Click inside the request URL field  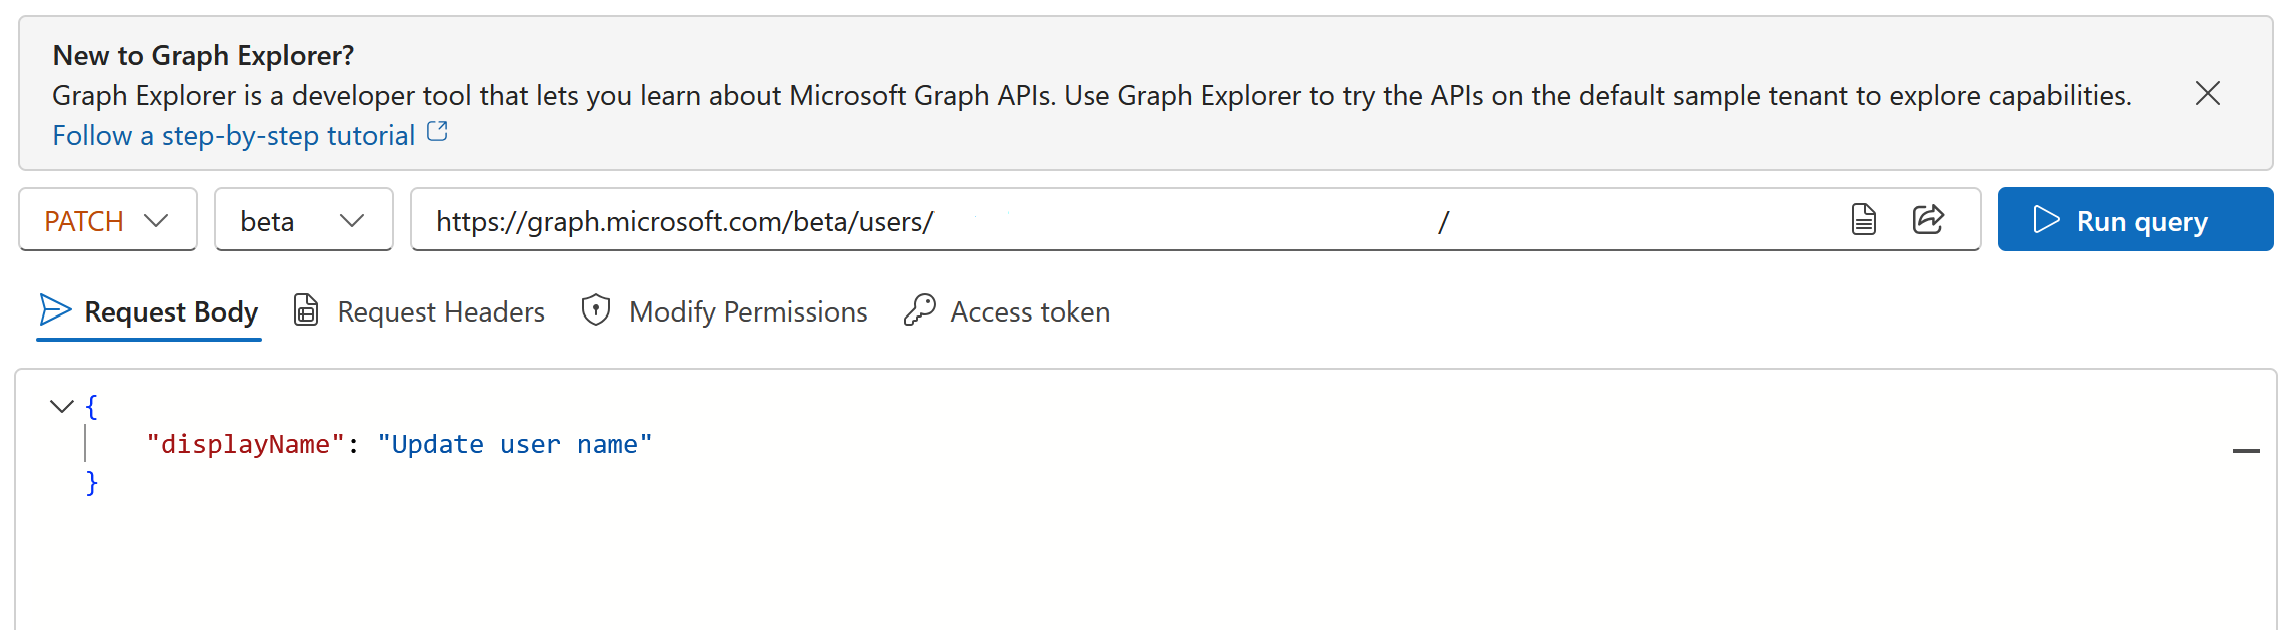1100,220
